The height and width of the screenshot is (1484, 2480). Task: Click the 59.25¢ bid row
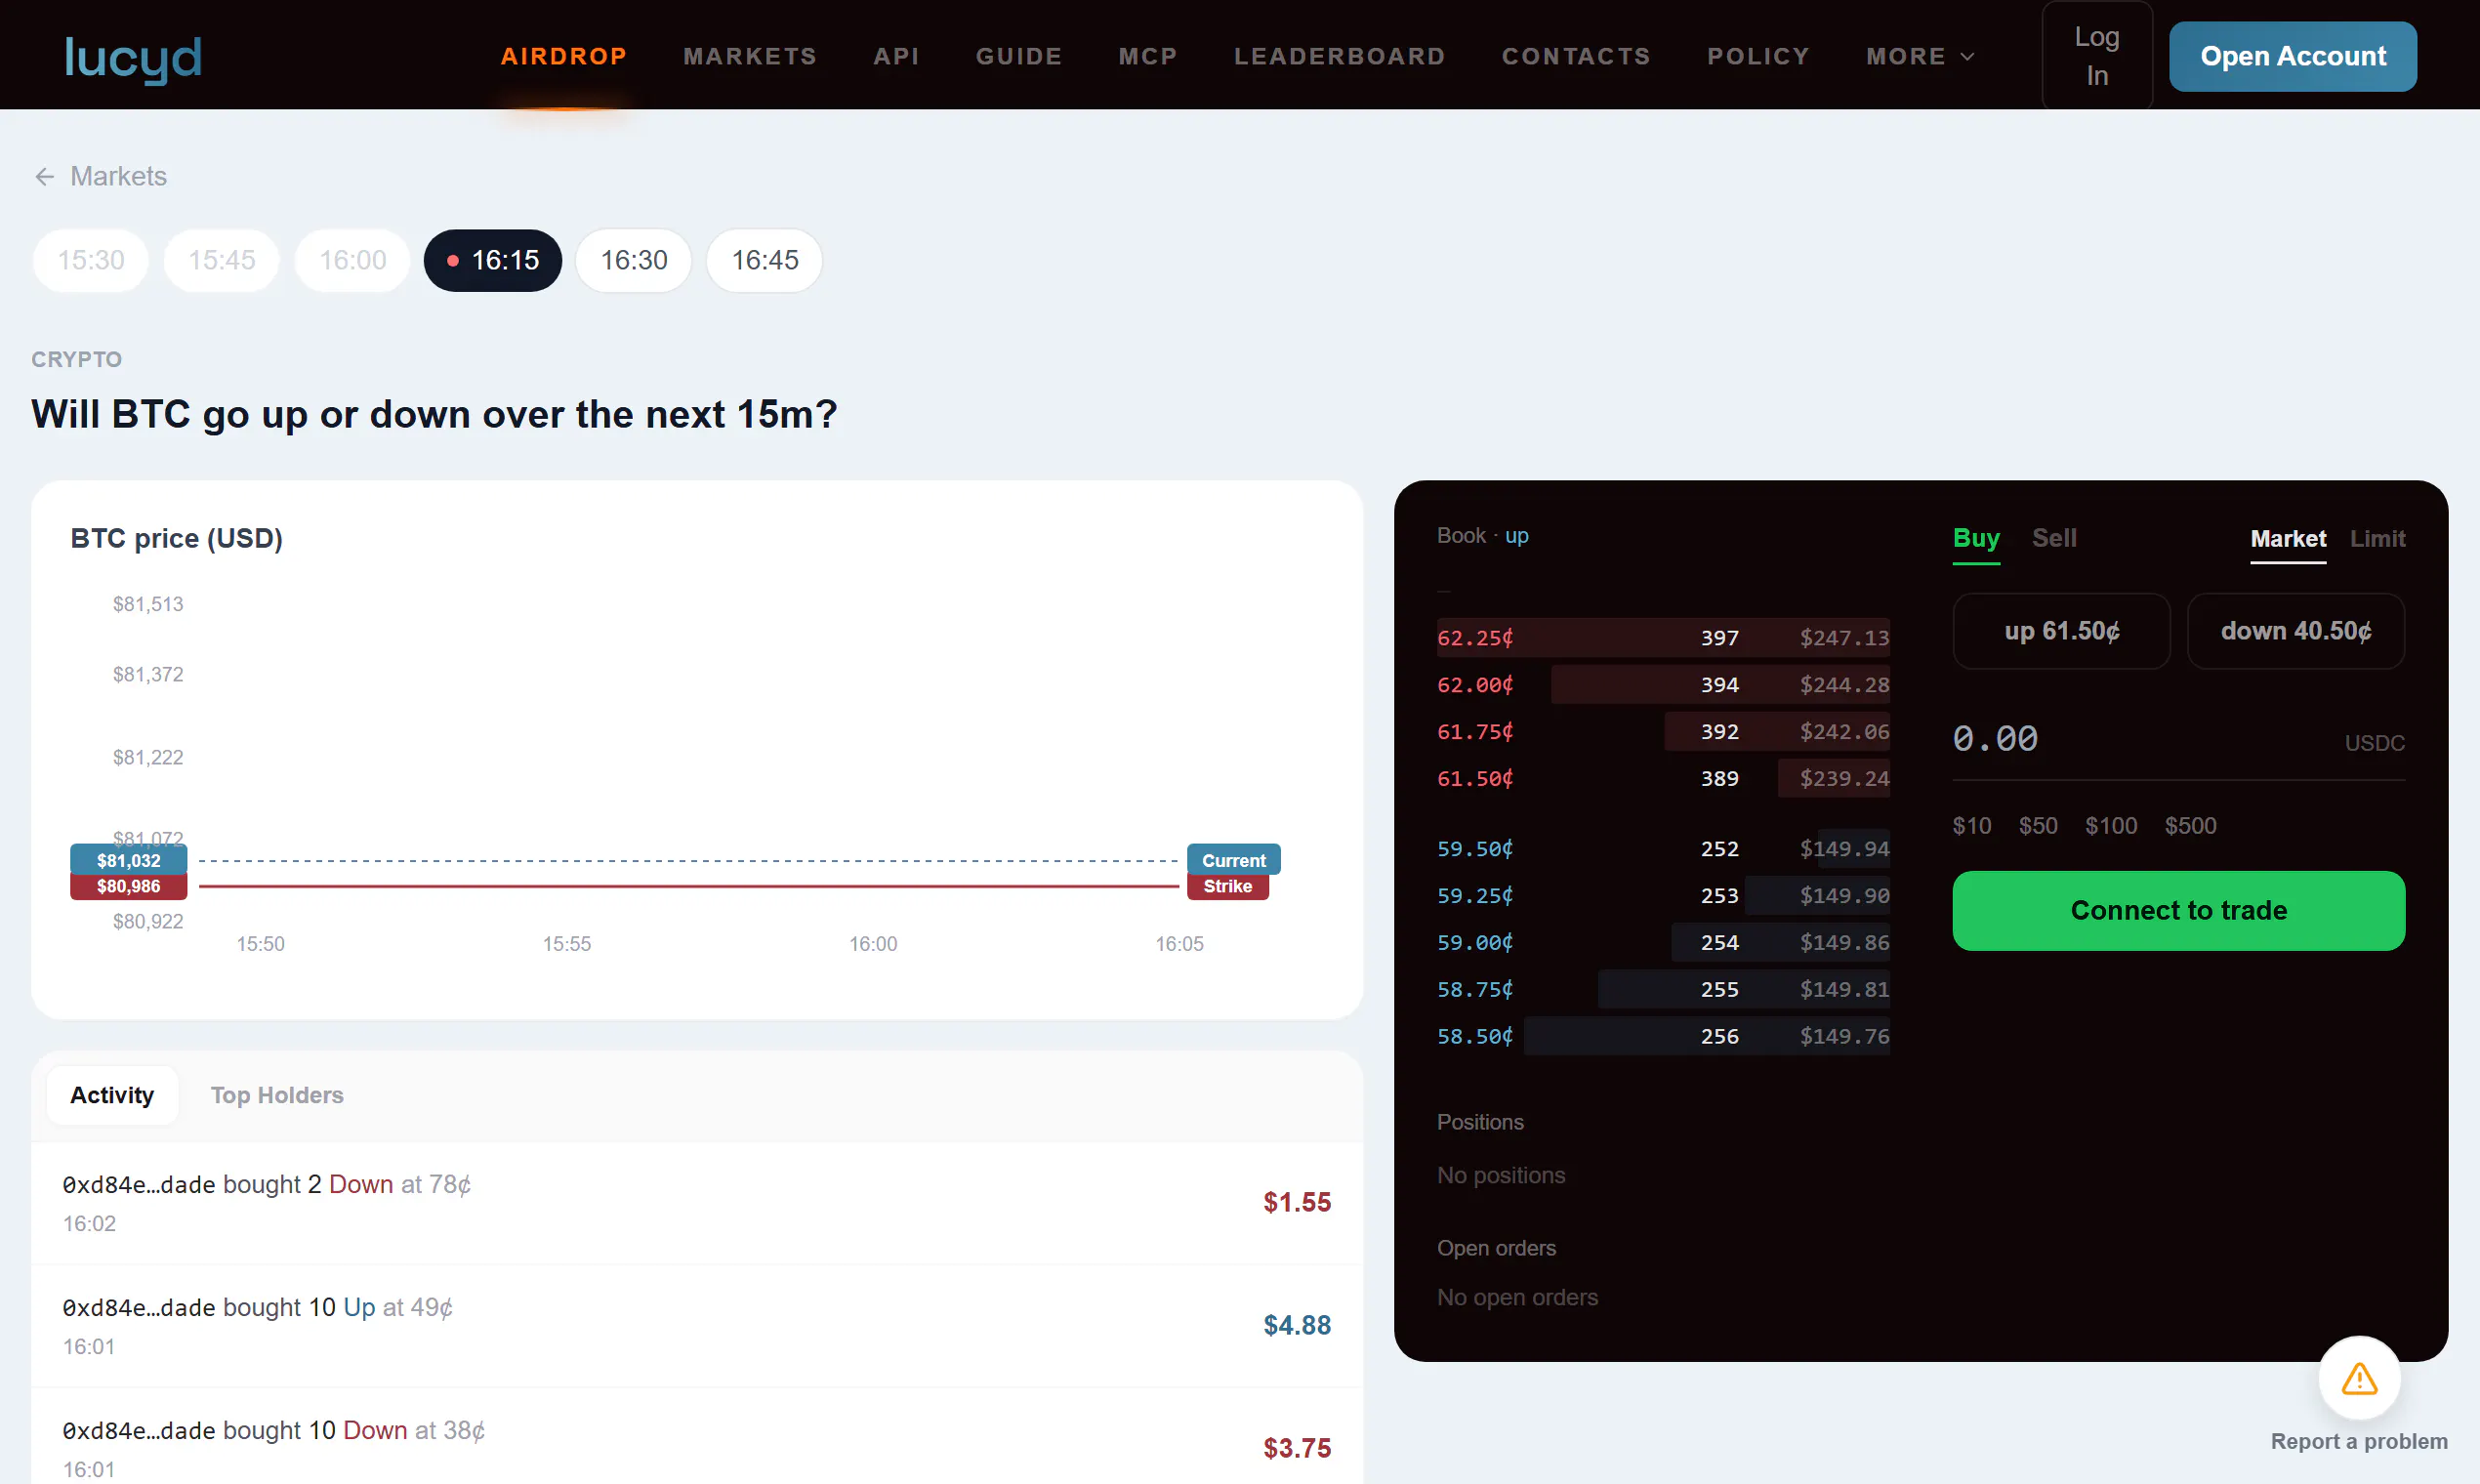1663,895
